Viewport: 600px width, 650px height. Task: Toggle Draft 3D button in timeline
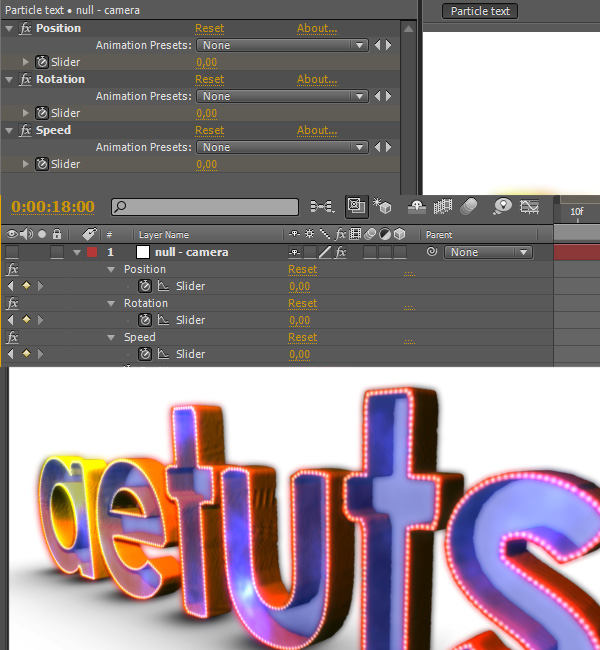[x=382, y=206]
